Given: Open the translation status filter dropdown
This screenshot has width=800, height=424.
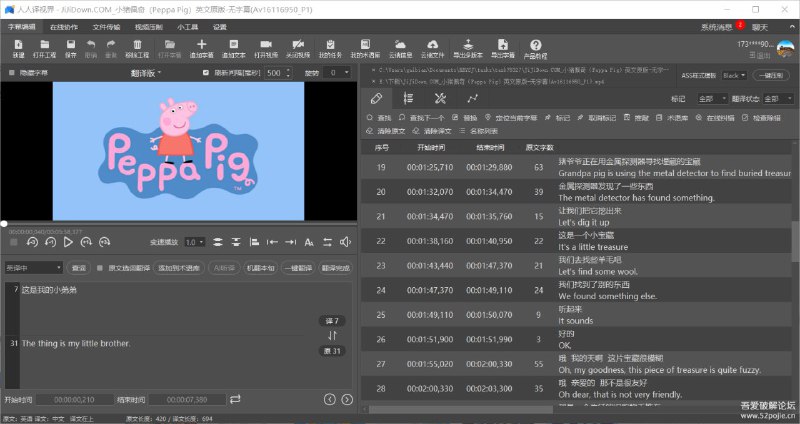Looking at the screenshot, I should click(778, 98).
